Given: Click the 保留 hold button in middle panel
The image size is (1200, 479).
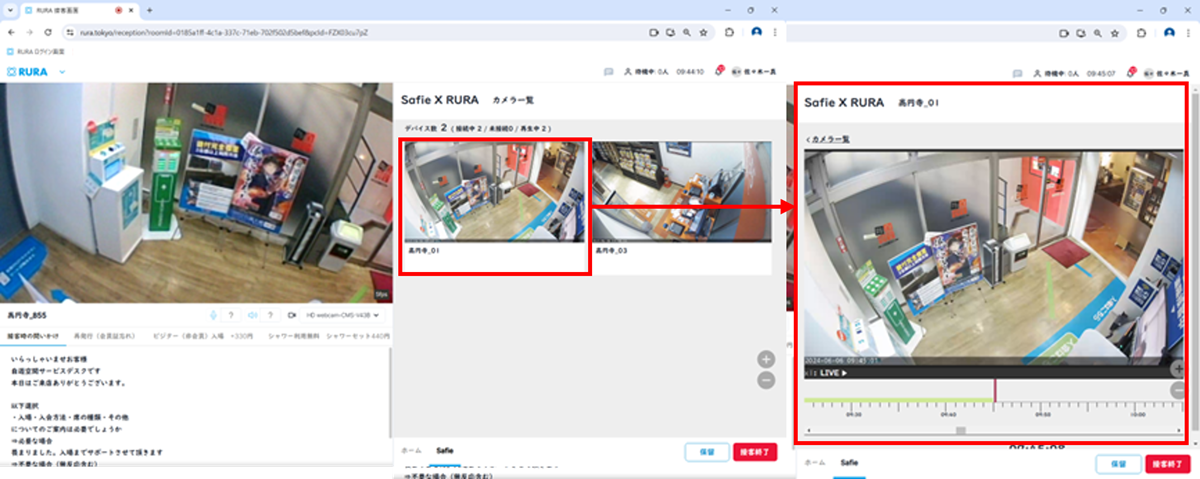Looking at the screenshot, I should pos(707,452).
